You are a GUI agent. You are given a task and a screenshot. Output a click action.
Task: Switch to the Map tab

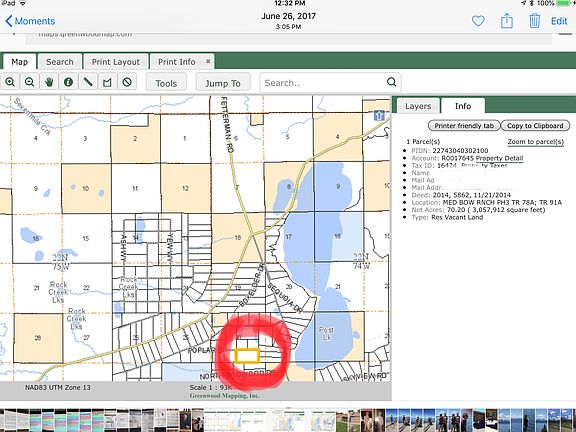pos(19,62)
